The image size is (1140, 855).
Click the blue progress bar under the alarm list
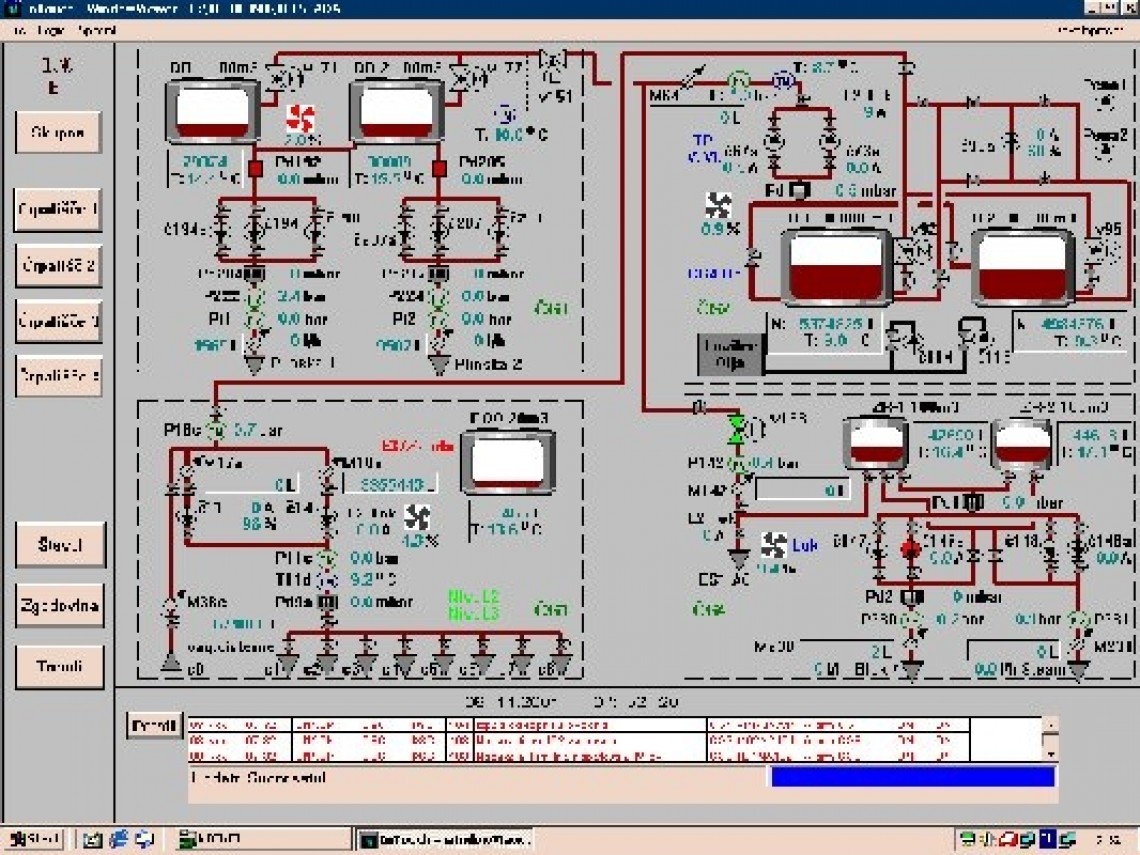pyautogui.click(x=912, y=777)
